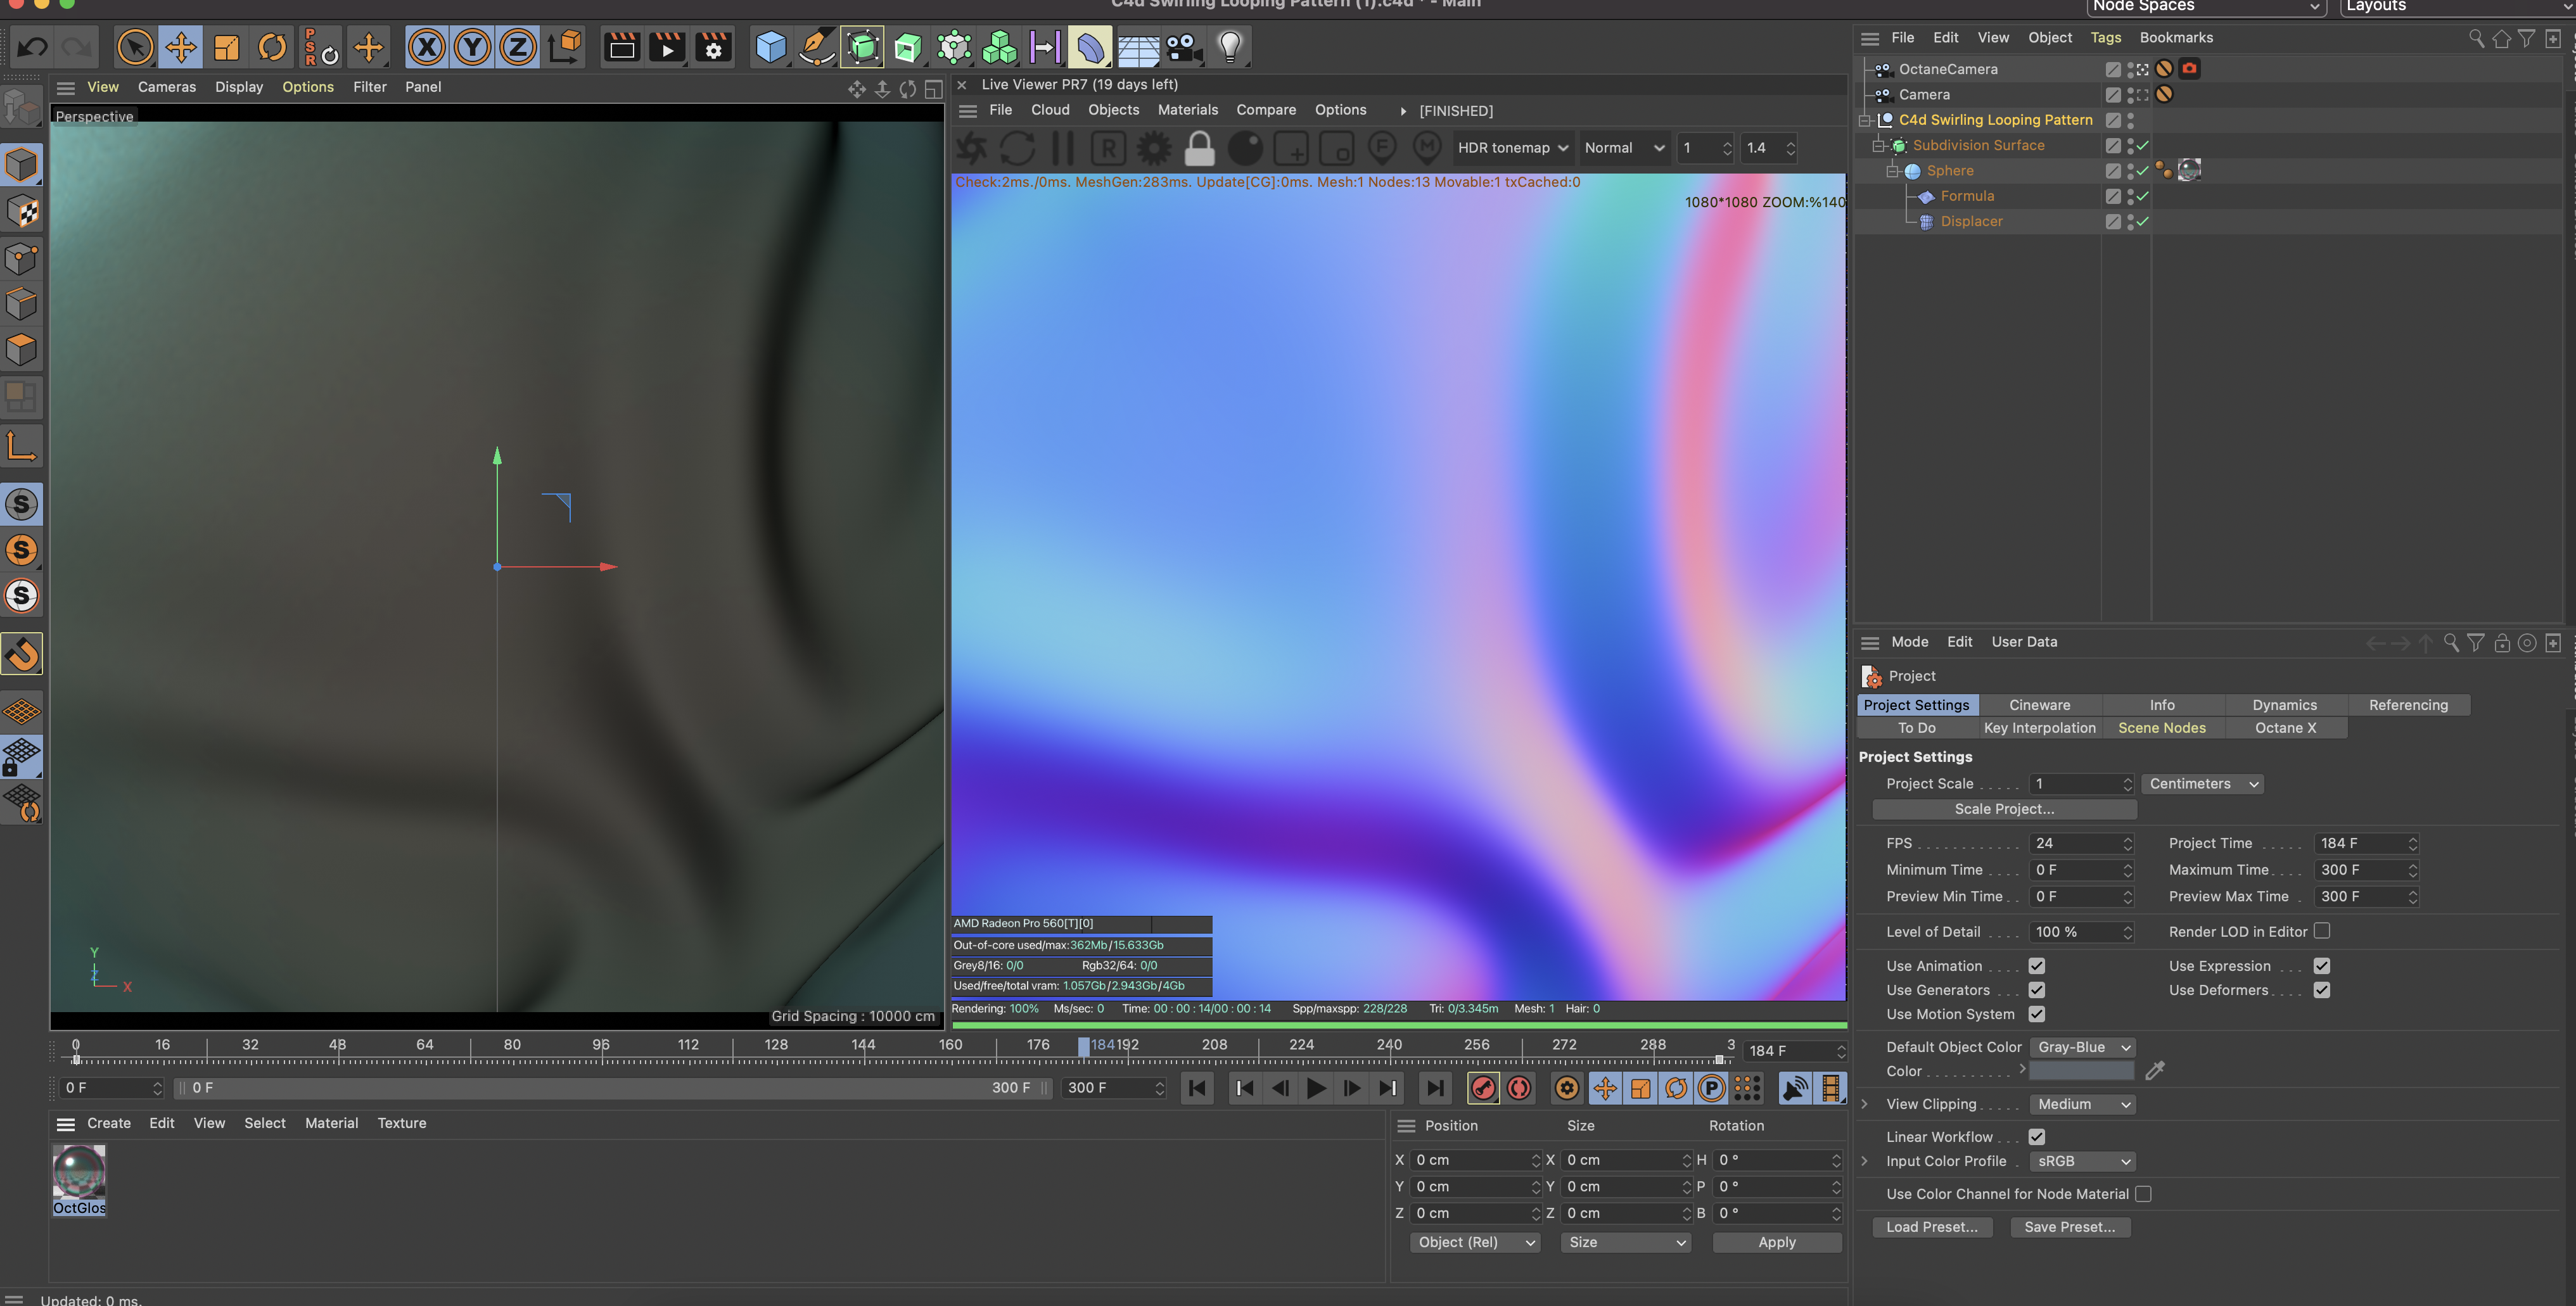Viewport: 2576px width, 1306px height.
Task: Open the Centimeters unit dropdown
Action: (x=2203, y=784)
